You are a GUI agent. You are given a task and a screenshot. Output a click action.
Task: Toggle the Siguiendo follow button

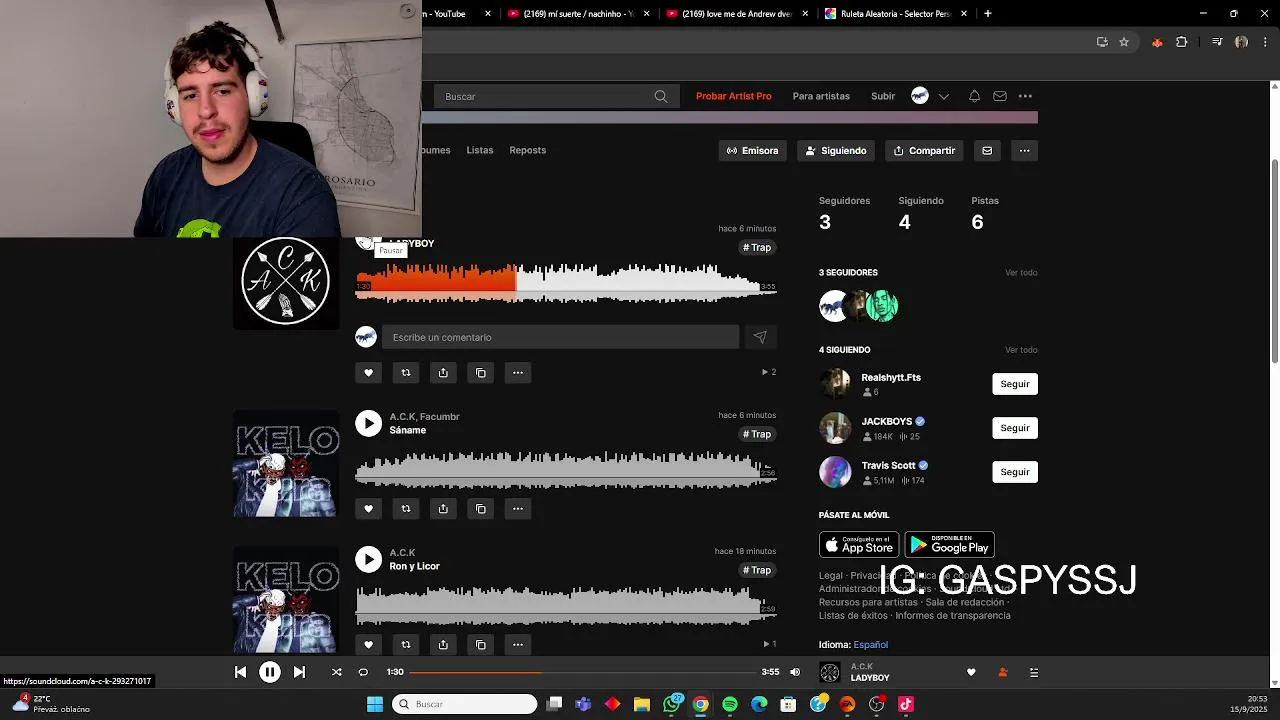pos(836,151)
